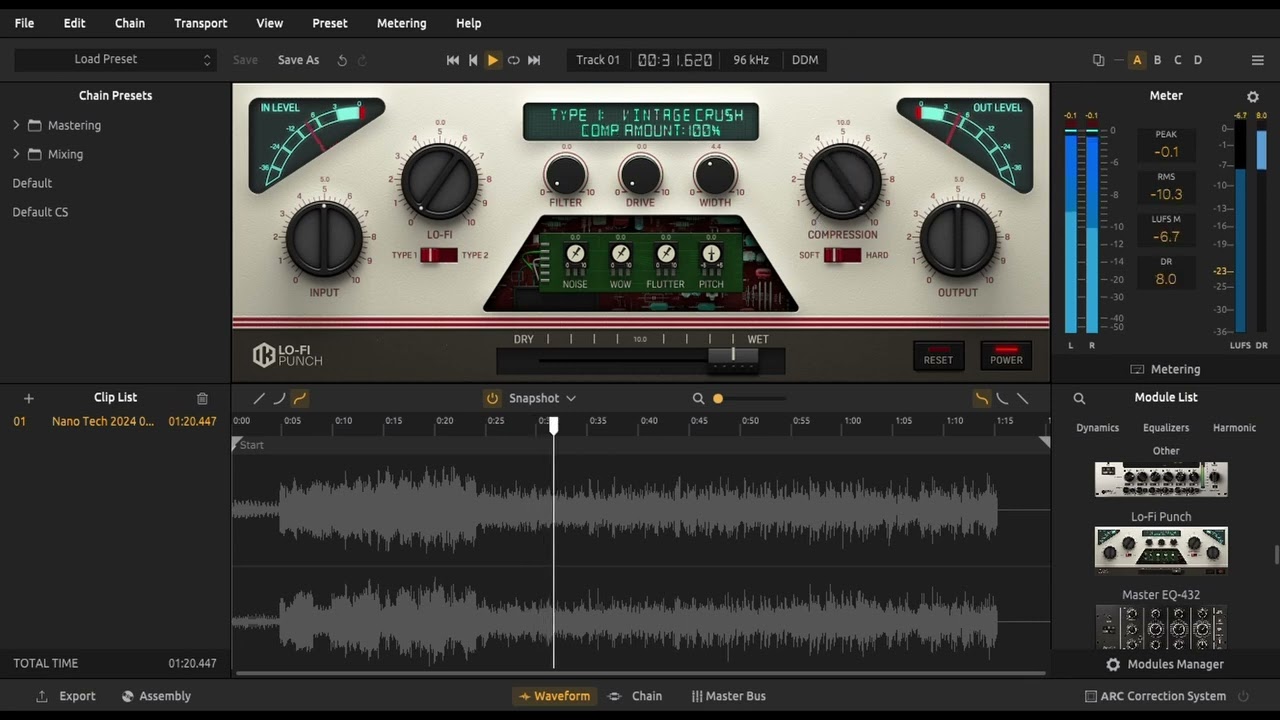Select the curved fade-out shape icon

(x=1002, y=398)
